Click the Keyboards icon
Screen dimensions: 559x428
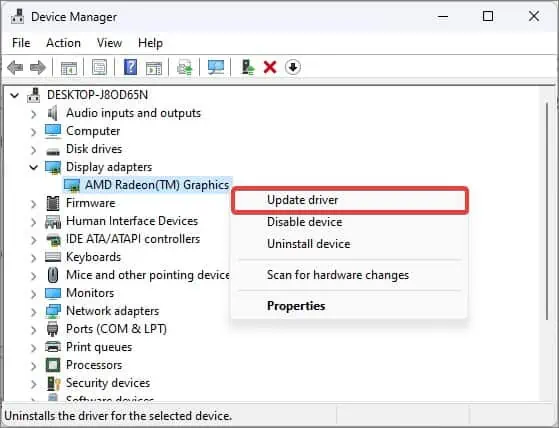pyautogui.click(x=53, y=257)
